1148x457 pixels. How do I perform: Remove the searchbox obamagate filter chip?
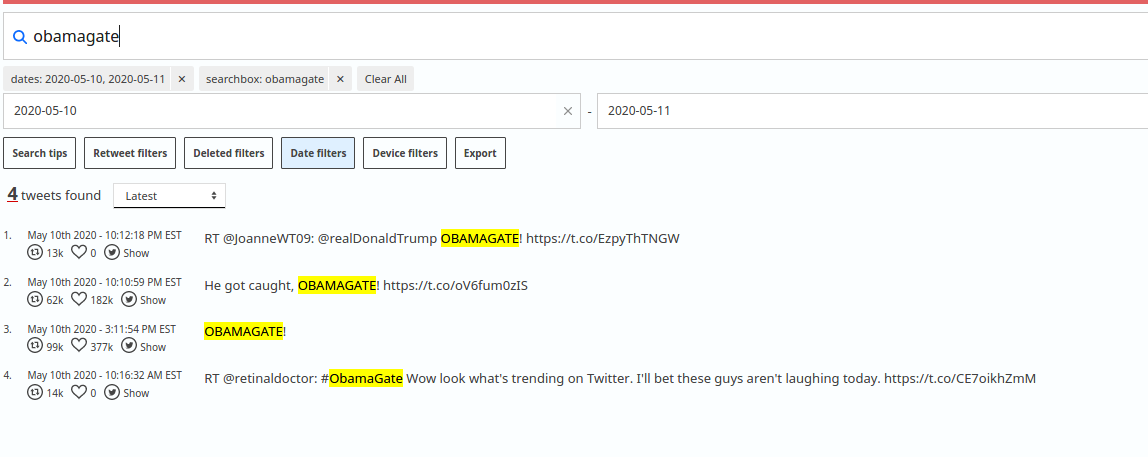pos(340,79)
